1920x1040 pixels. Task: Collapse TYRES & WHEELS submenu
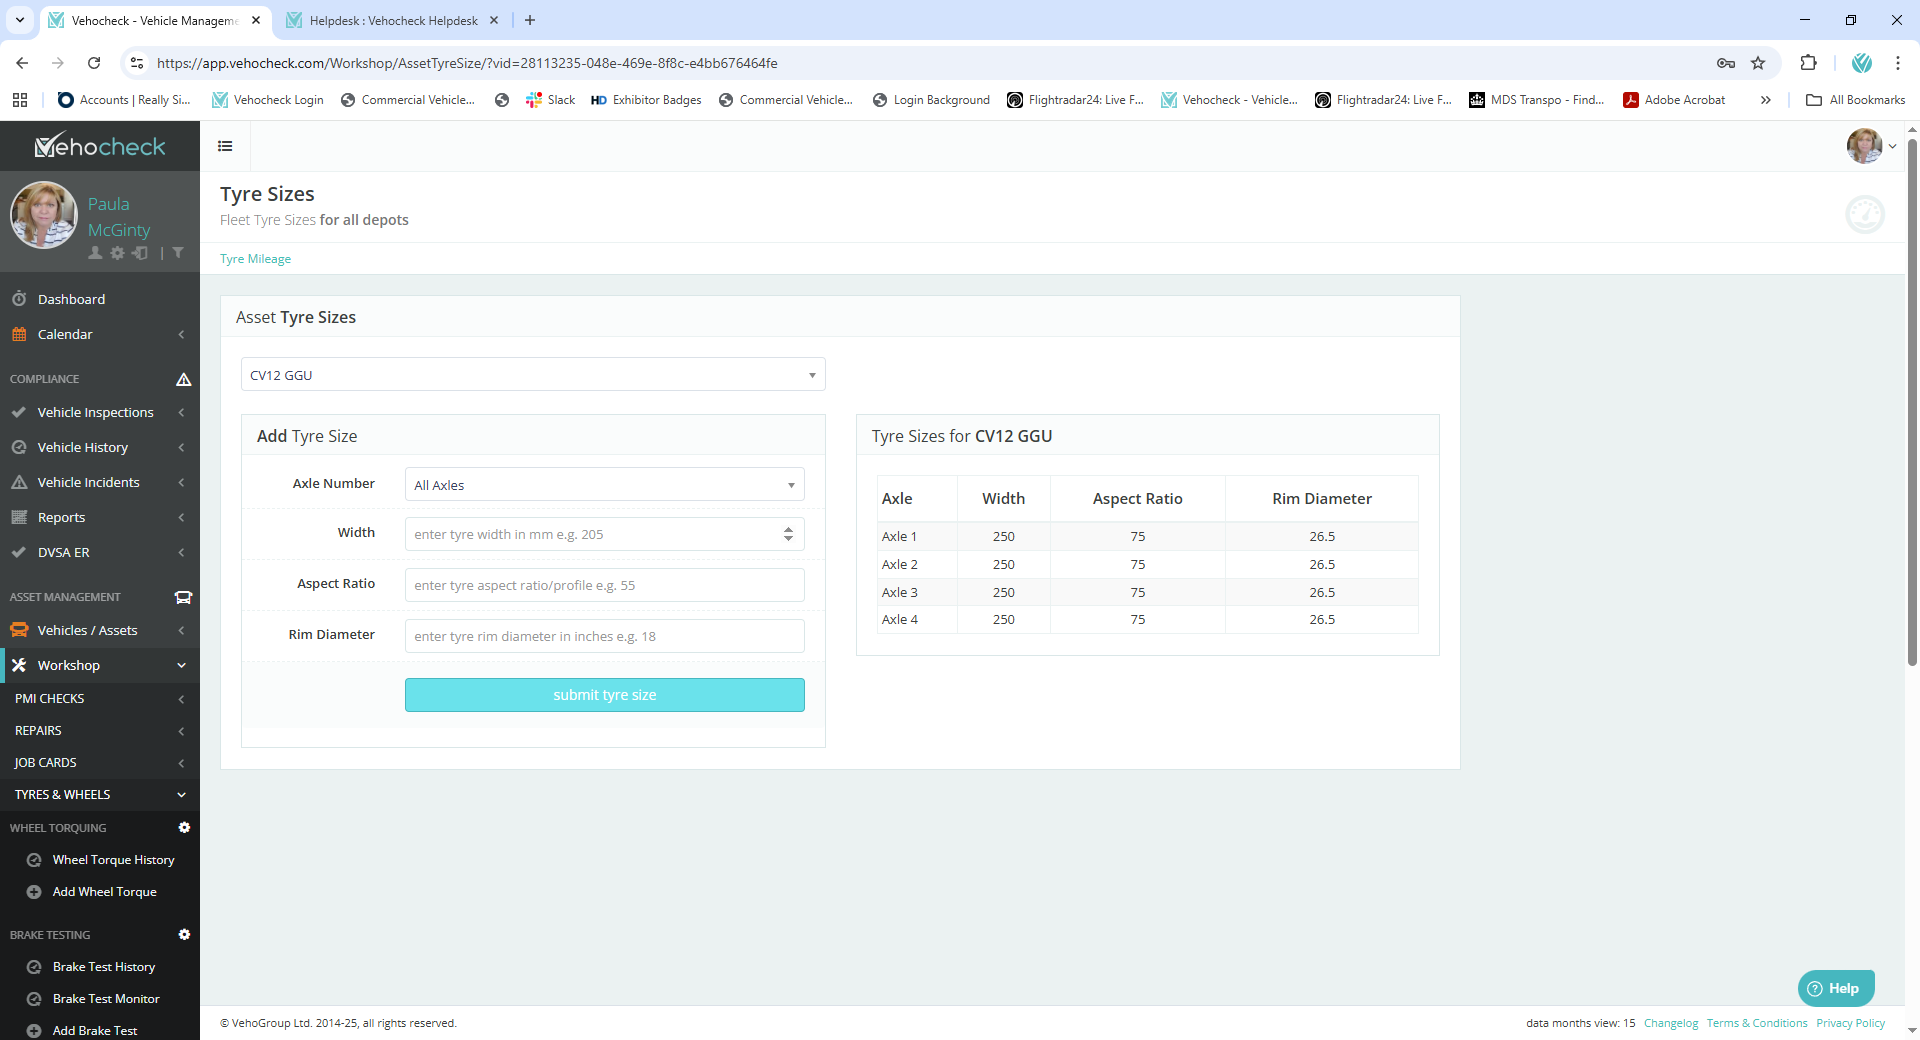click(100, 795)
